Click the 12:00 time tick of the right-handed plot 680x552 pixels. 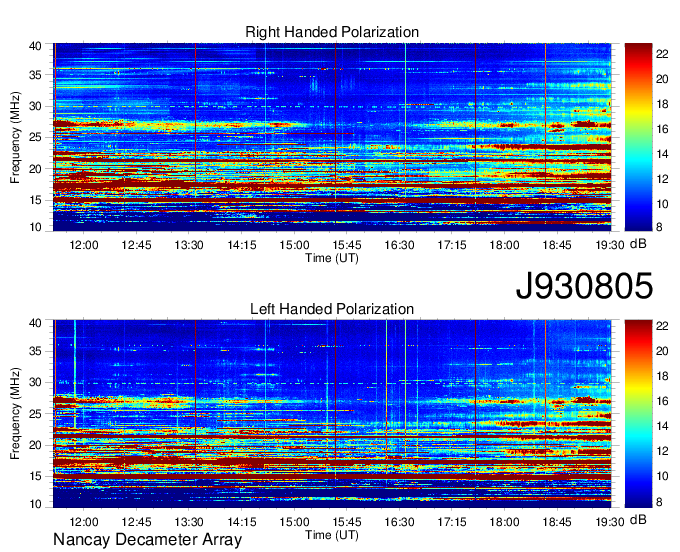84,245
